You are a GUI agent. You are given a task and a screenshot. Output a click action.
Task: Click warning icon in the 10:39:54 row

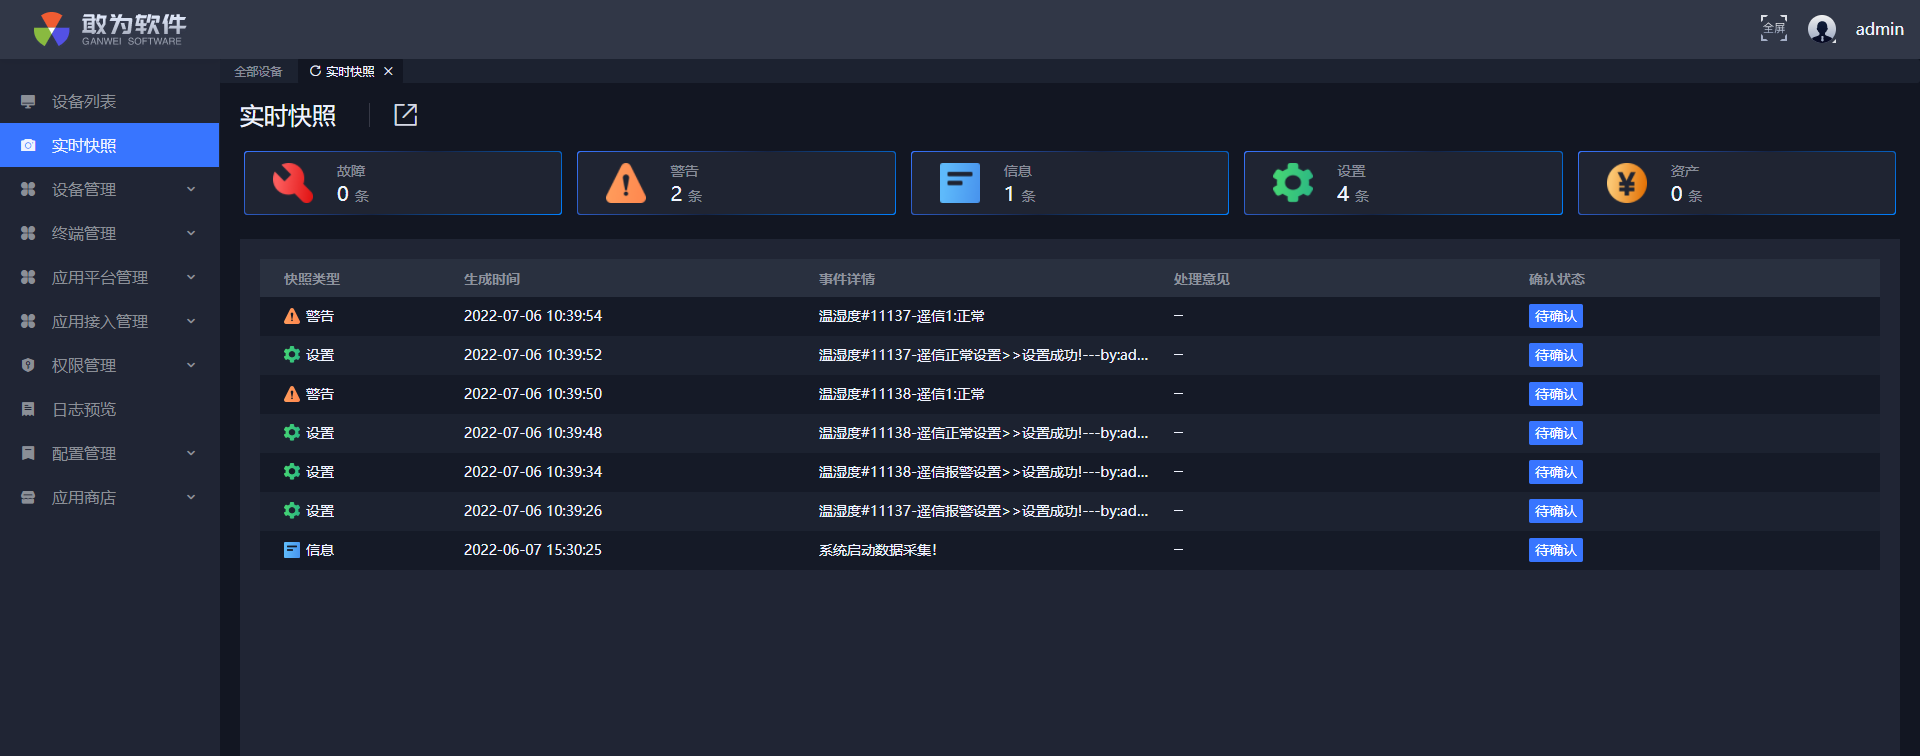[292, 316]
